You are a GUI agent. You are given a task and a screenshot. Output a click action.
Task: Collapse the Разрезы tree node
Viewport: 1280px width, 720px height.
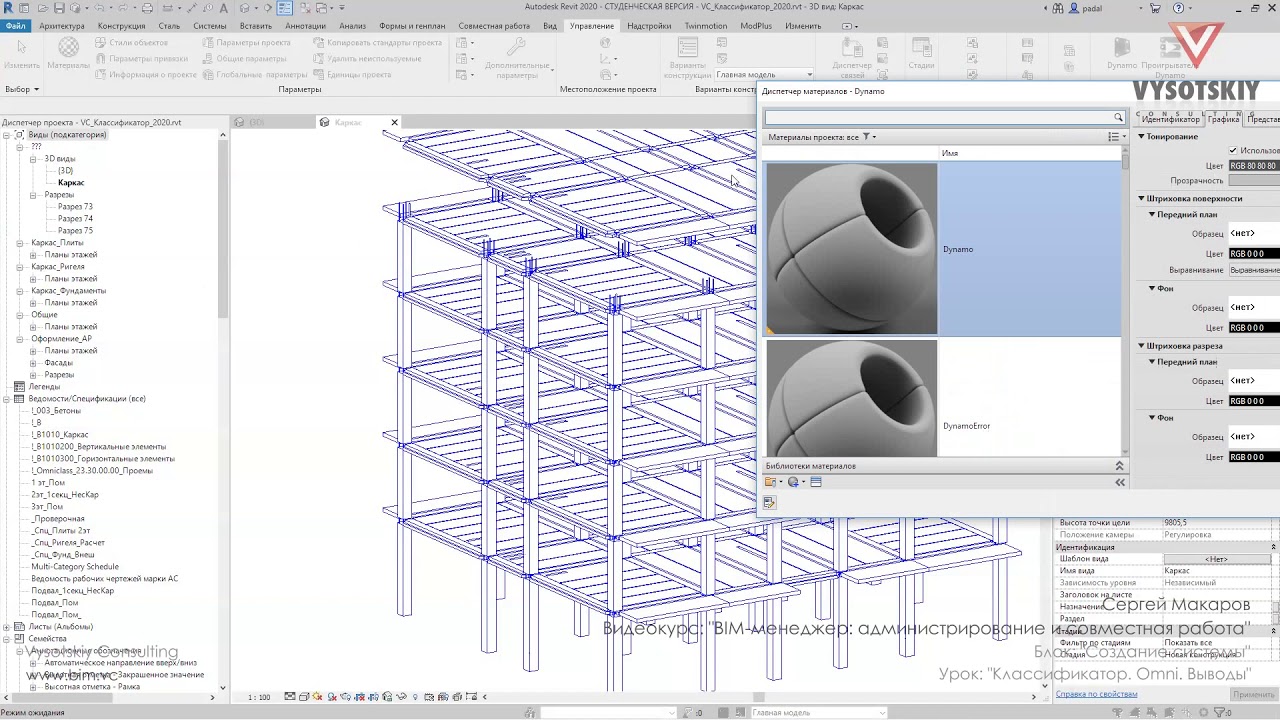click(x=33, y=195)
